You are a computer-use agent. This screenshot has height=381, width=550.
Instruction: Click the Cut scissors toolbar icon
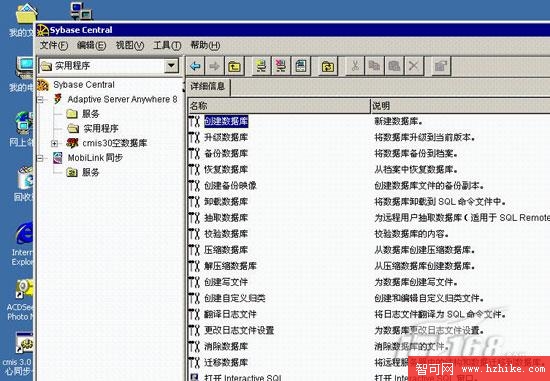pyautogui.click(x=355, y=66)
